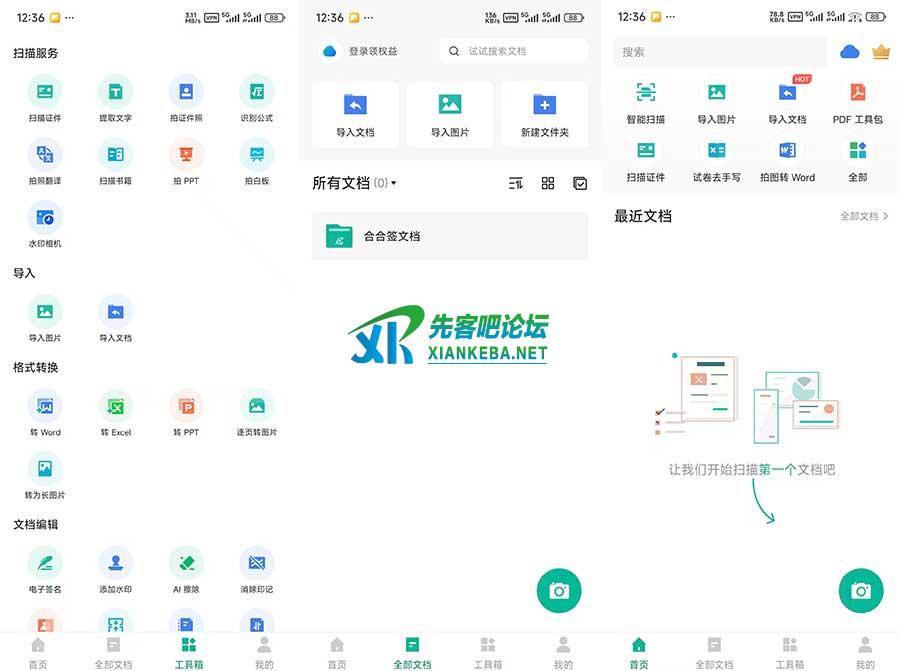
Task: Click the 试试搜索文档 search field
Action: [x=514, y=51]
